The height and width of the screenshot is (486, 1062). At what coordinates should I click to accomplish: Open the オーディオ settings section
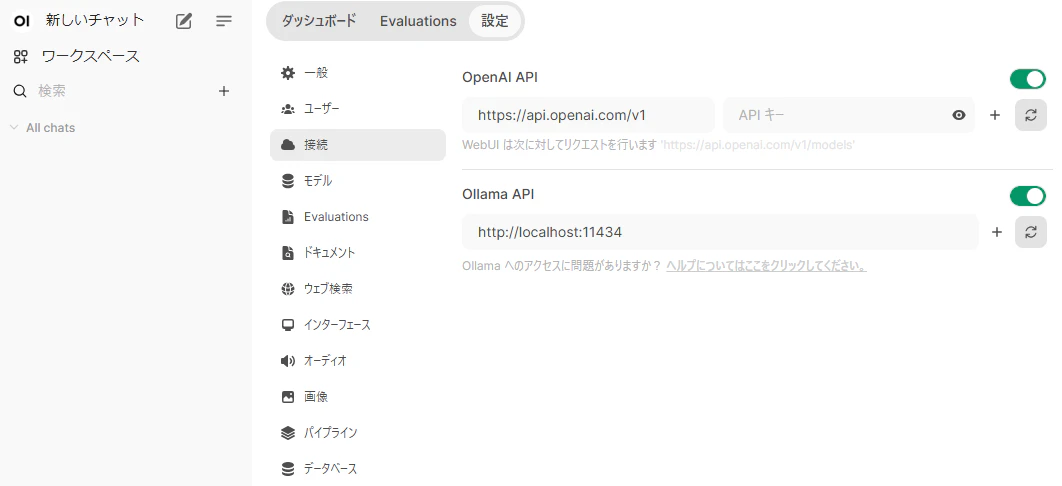coord(358,361)
